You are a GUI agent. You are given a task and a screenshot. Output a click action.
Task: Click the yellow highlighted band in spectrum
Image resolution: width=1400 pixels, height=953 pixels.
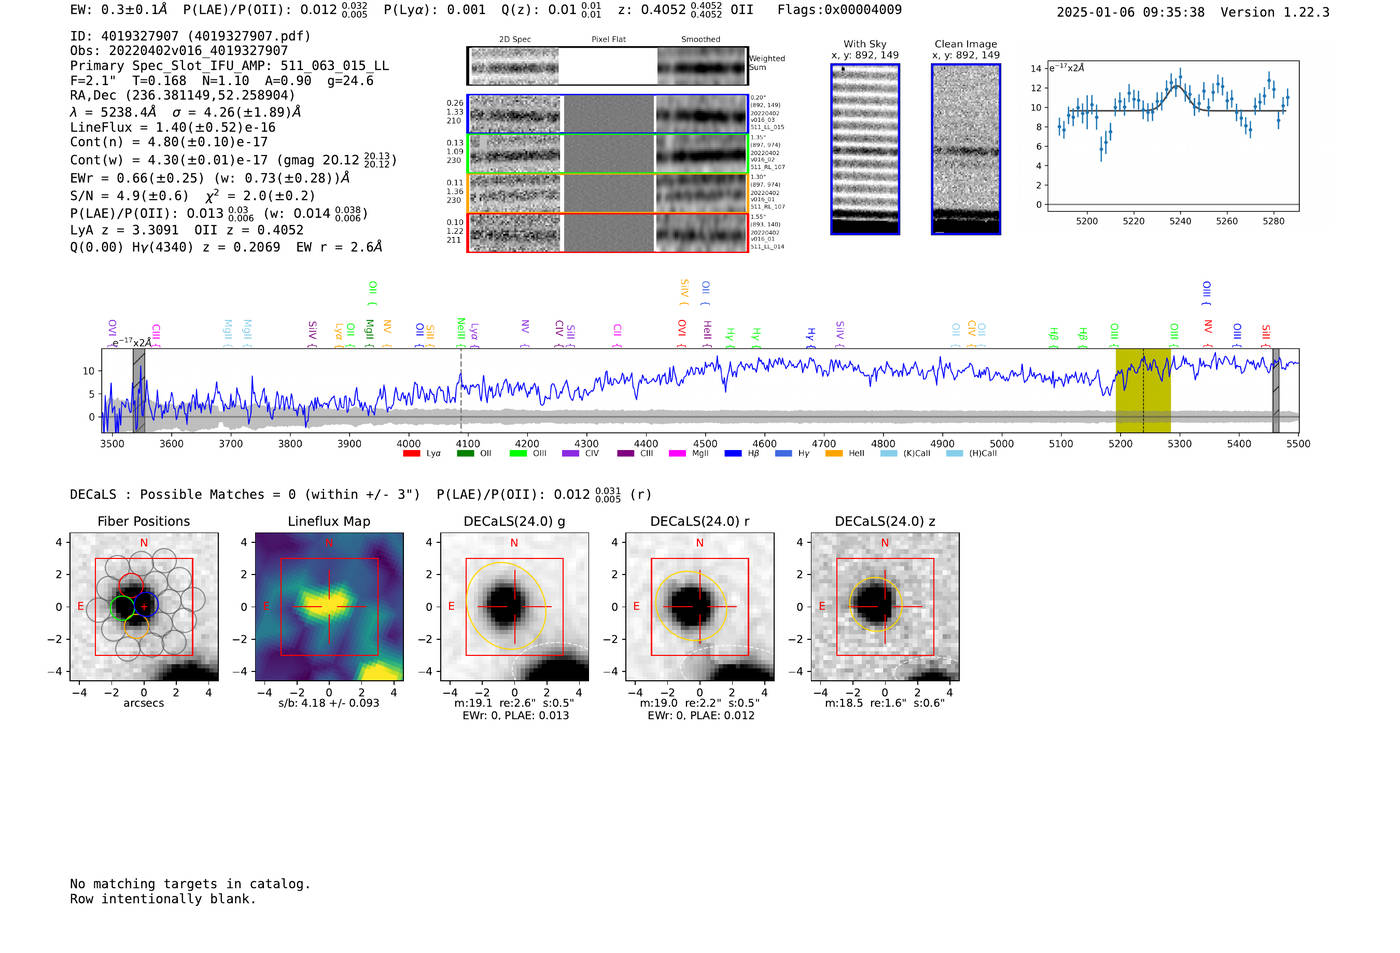click(x=1143, y=390)
